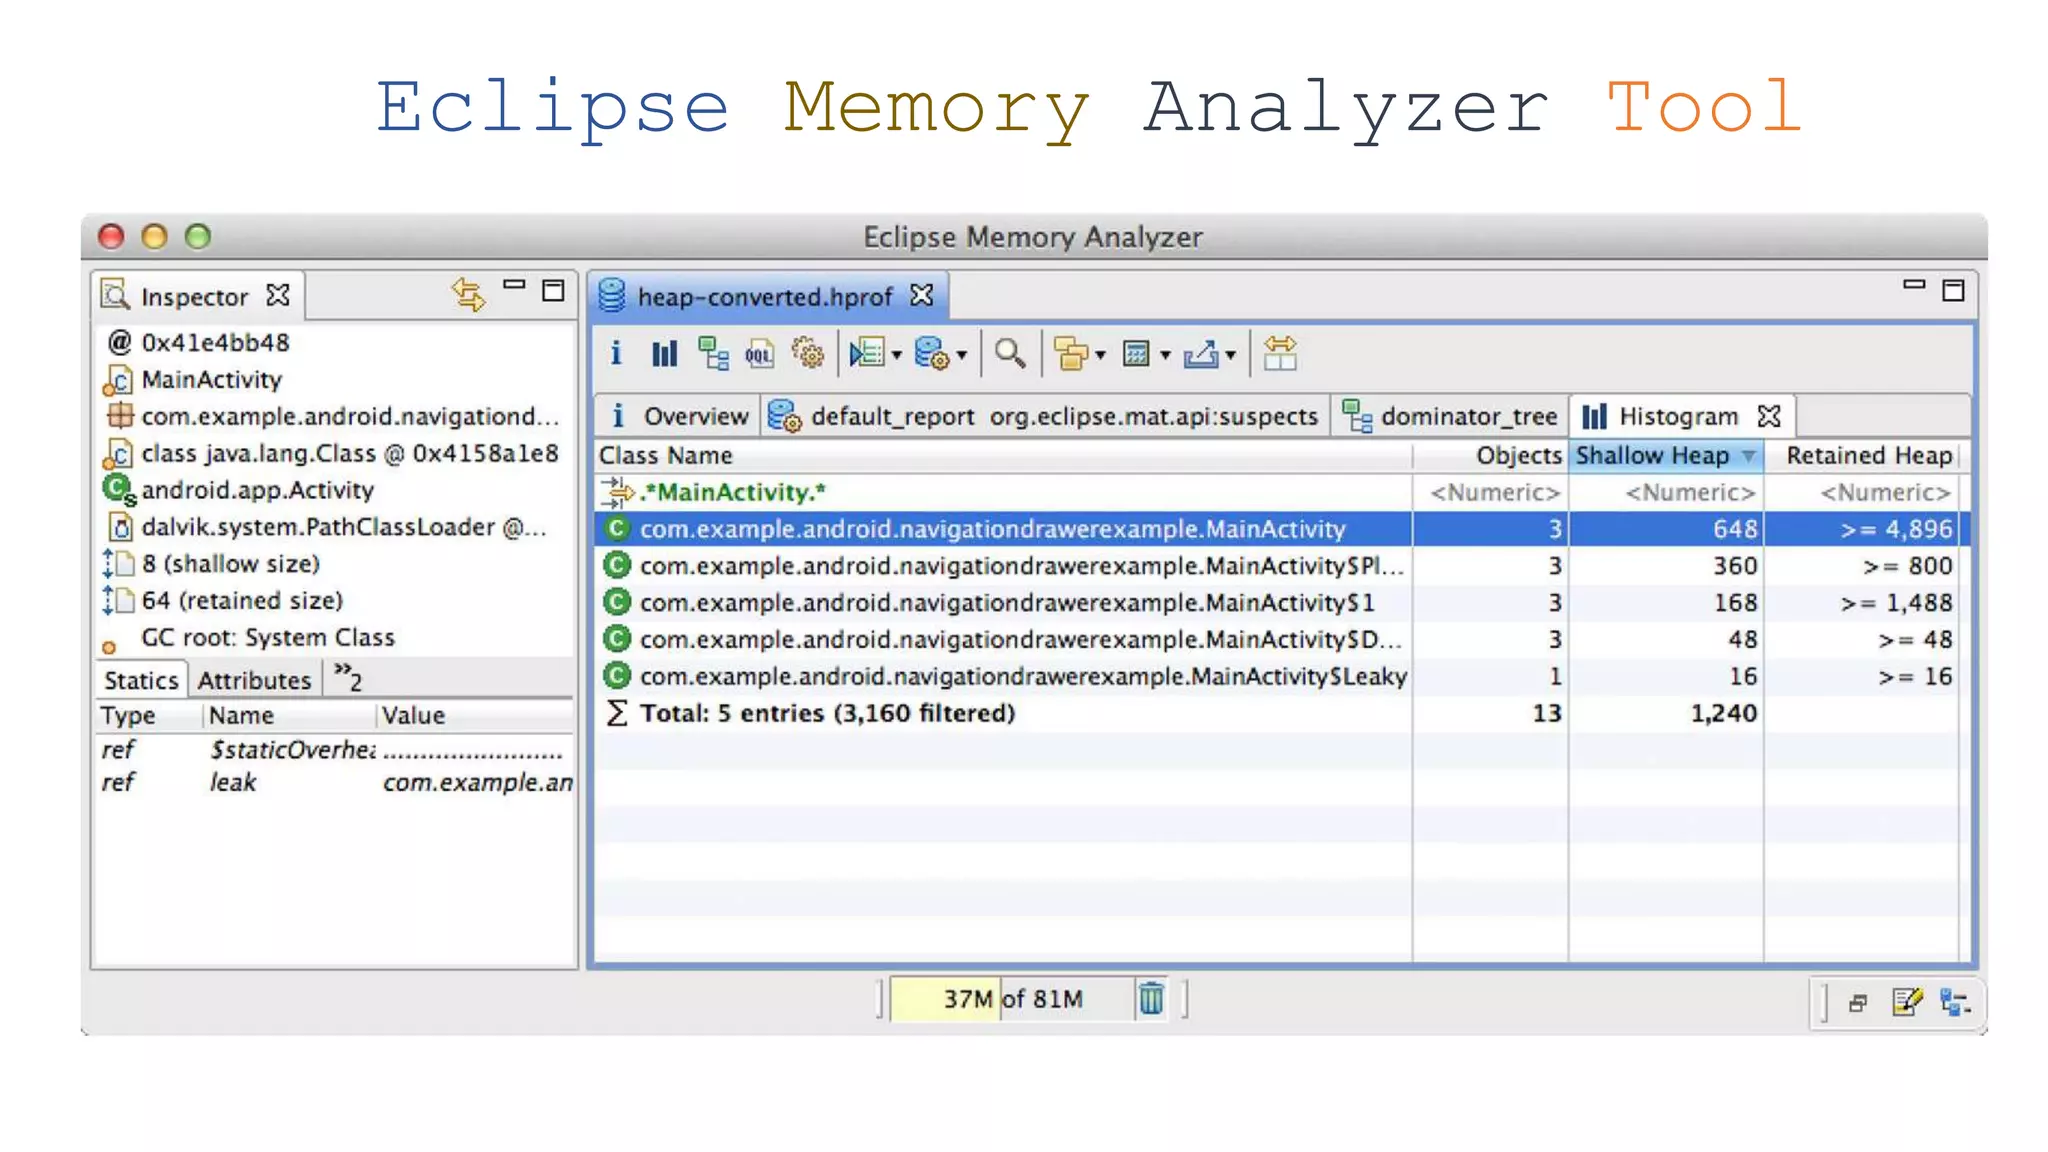
Task: Compare to another heap dump icon
Action: (1280, 353)
